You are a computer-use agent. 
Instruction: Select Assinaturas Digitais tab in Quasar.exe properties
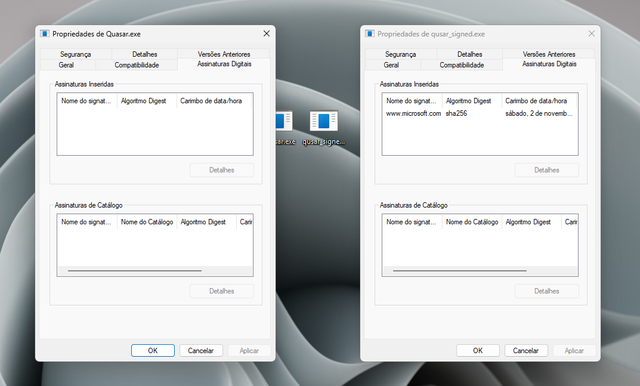click(224, 64)
